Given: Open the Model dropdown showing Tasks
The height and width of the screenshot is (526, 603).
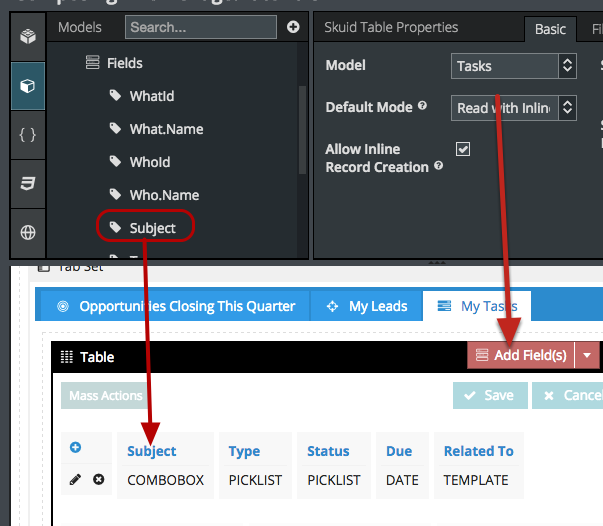Looking at the screenshot, I should [513, 66].
